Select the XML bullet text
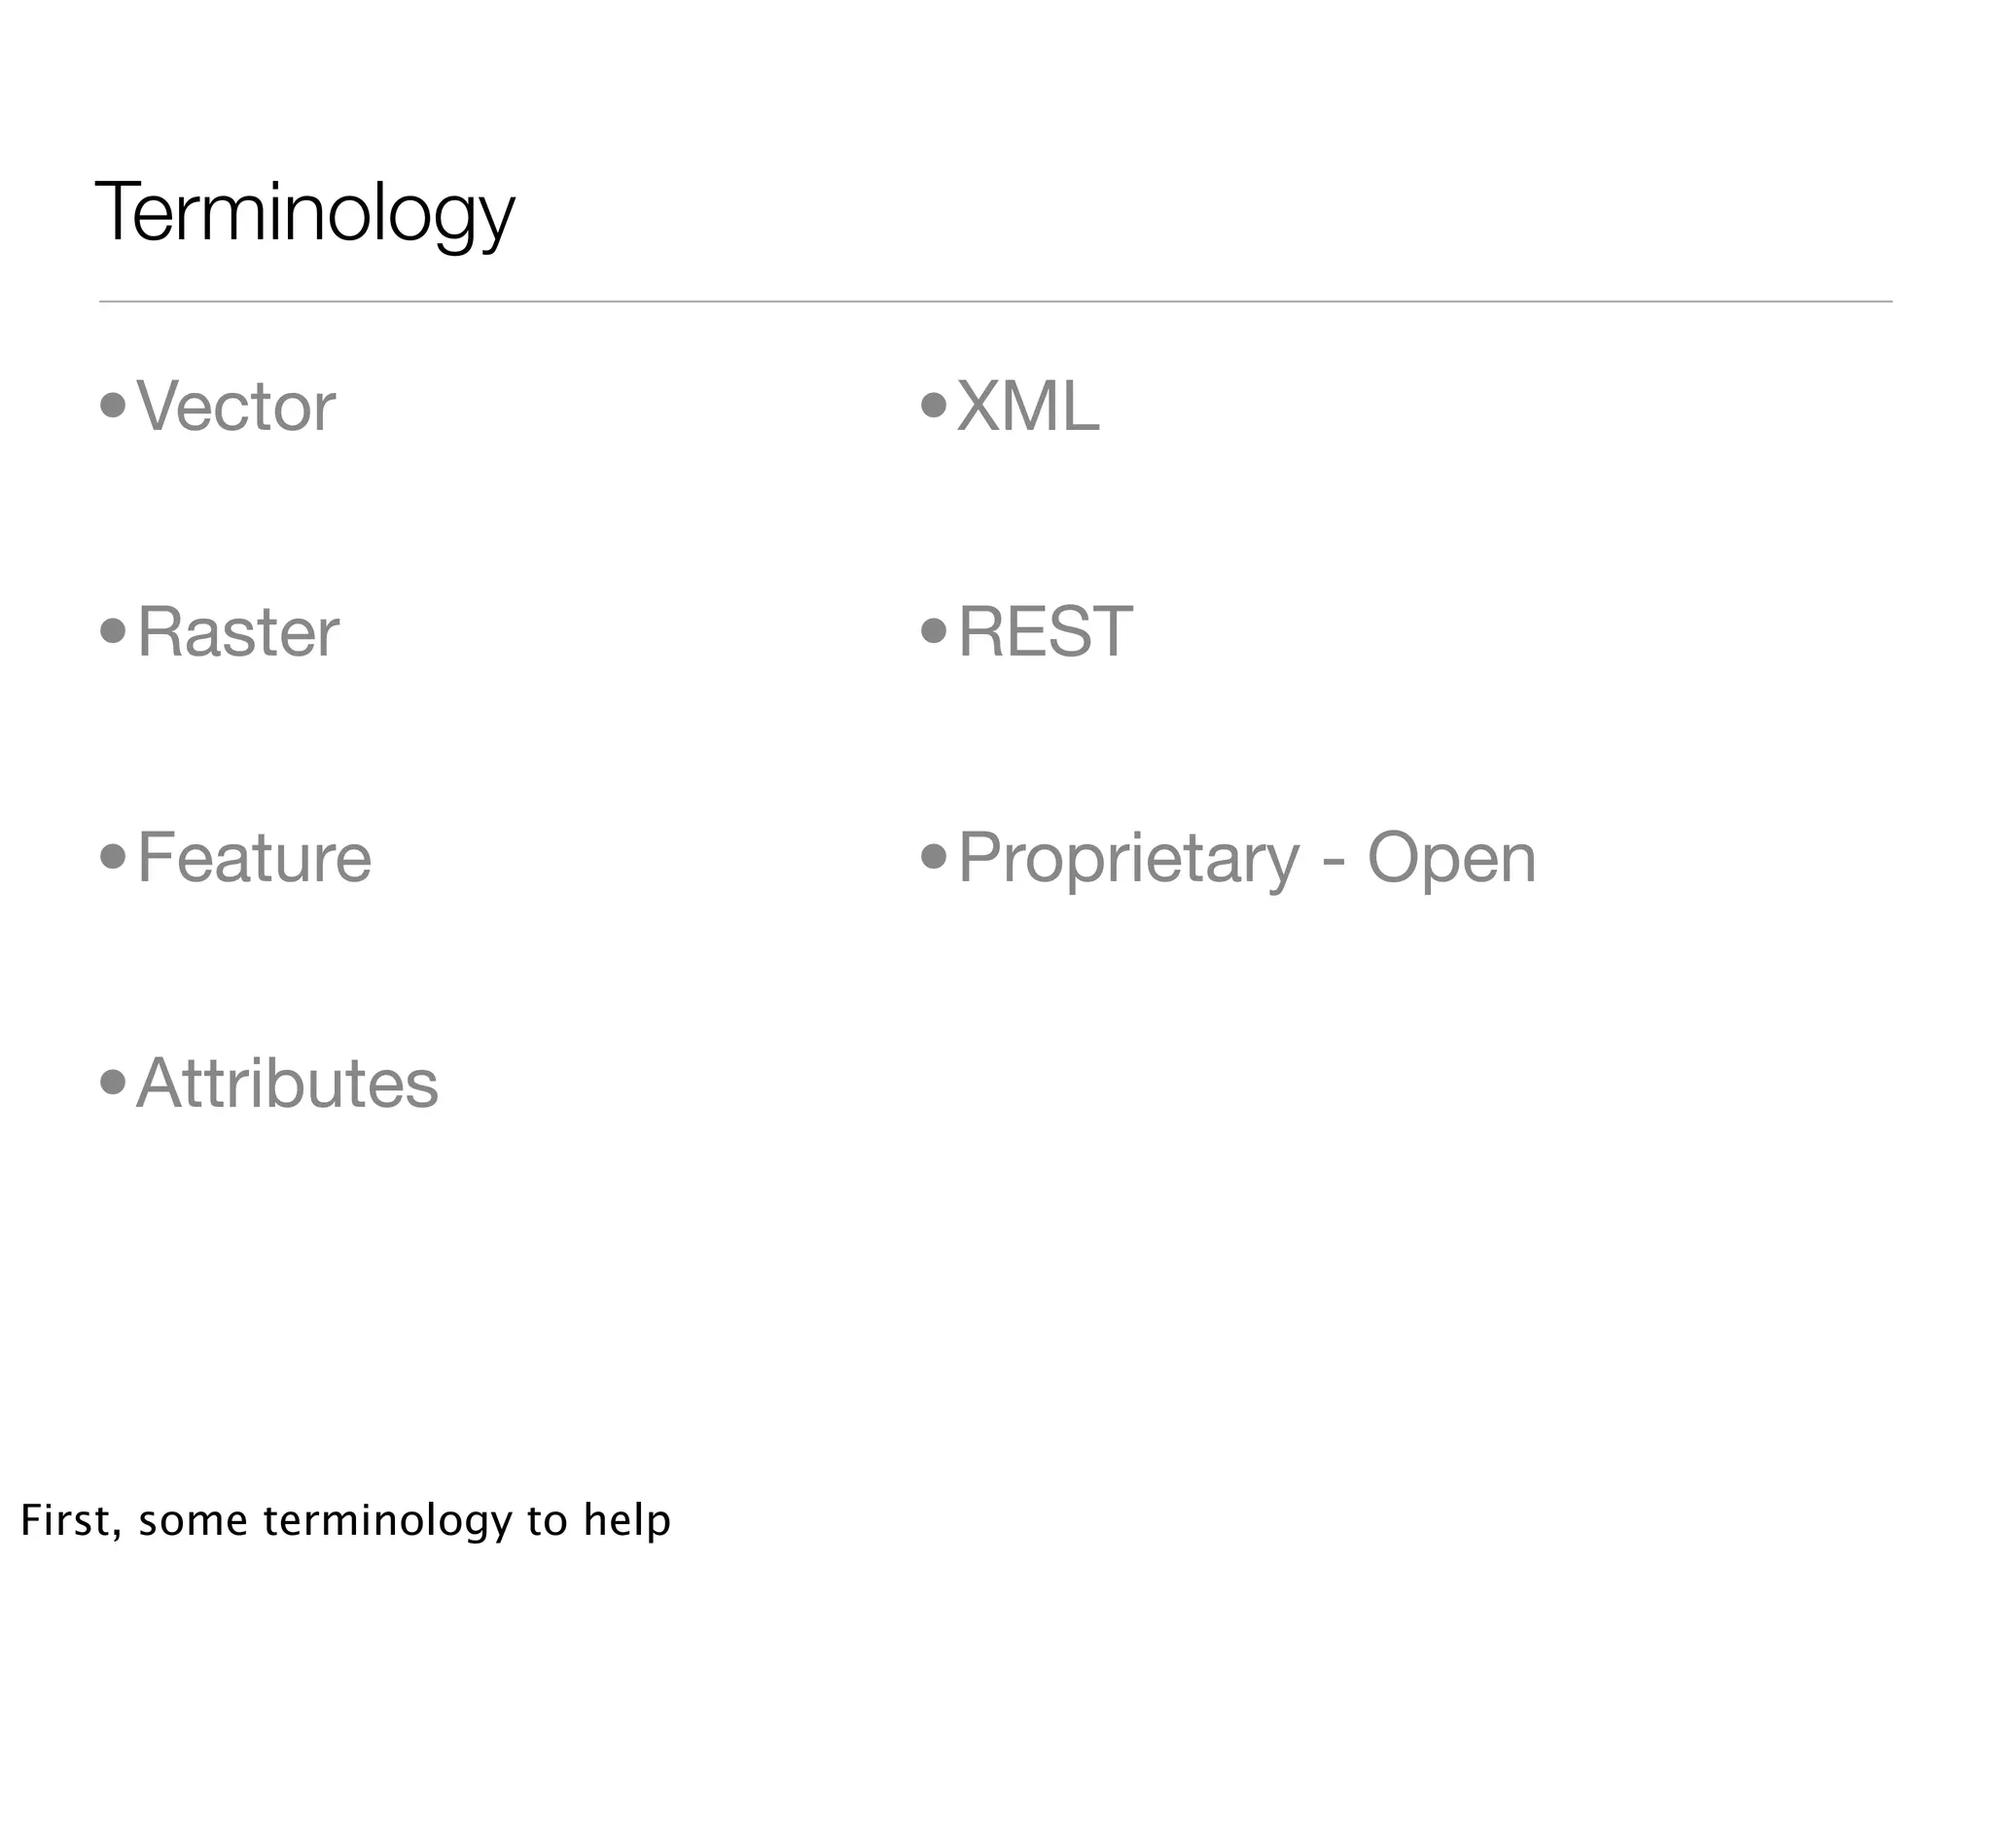Image resolution: width=1992 pixels, height=1848 pixels. click(x=1028, y=407)
